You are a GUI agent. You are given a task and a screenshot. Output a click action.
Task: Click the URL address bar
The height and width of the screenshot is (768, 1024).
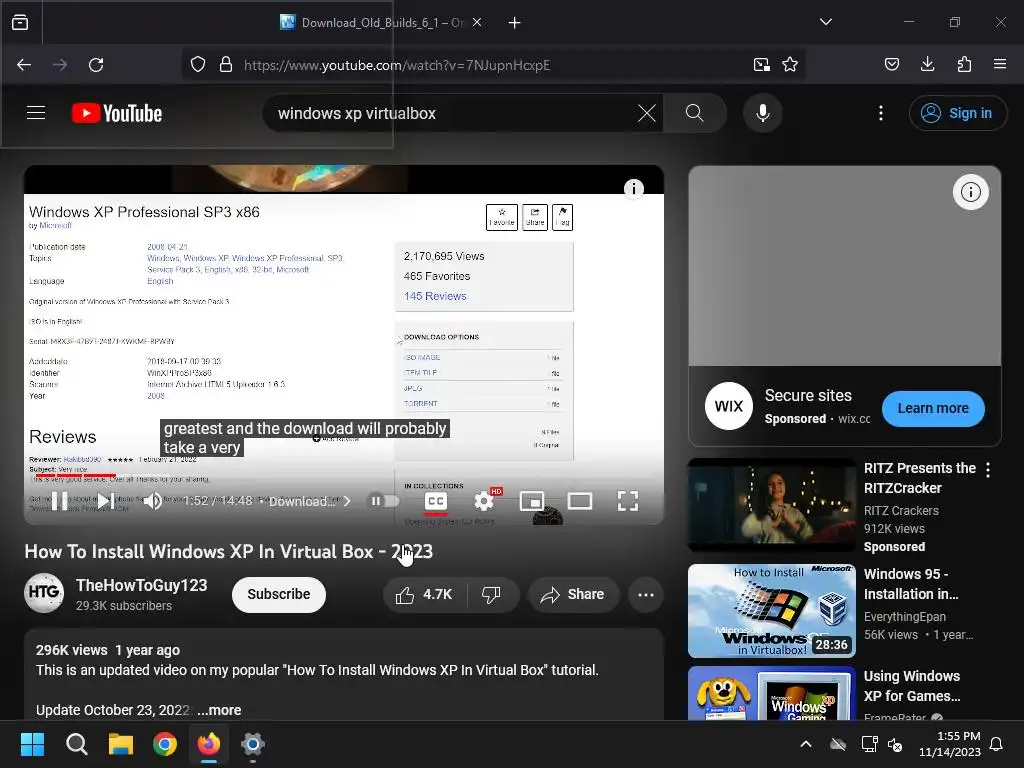[x=494, y=65]
